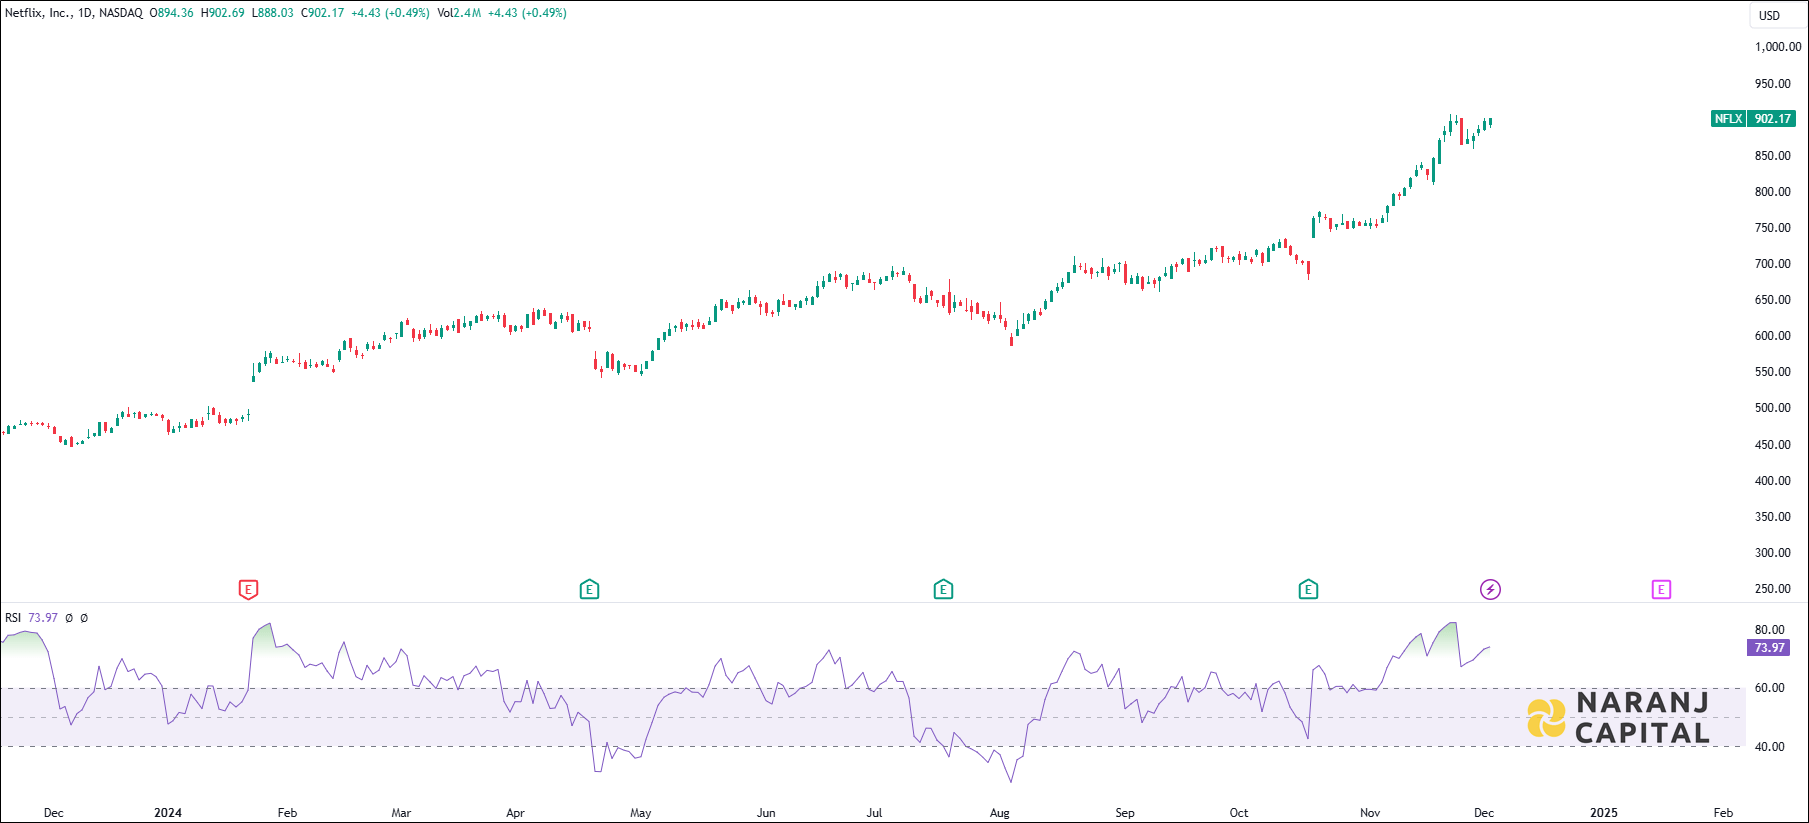Viewport: 1809px width, 823px height.
Task: Click the 800.00 price axis label
Action: [x=1773, y=192]
